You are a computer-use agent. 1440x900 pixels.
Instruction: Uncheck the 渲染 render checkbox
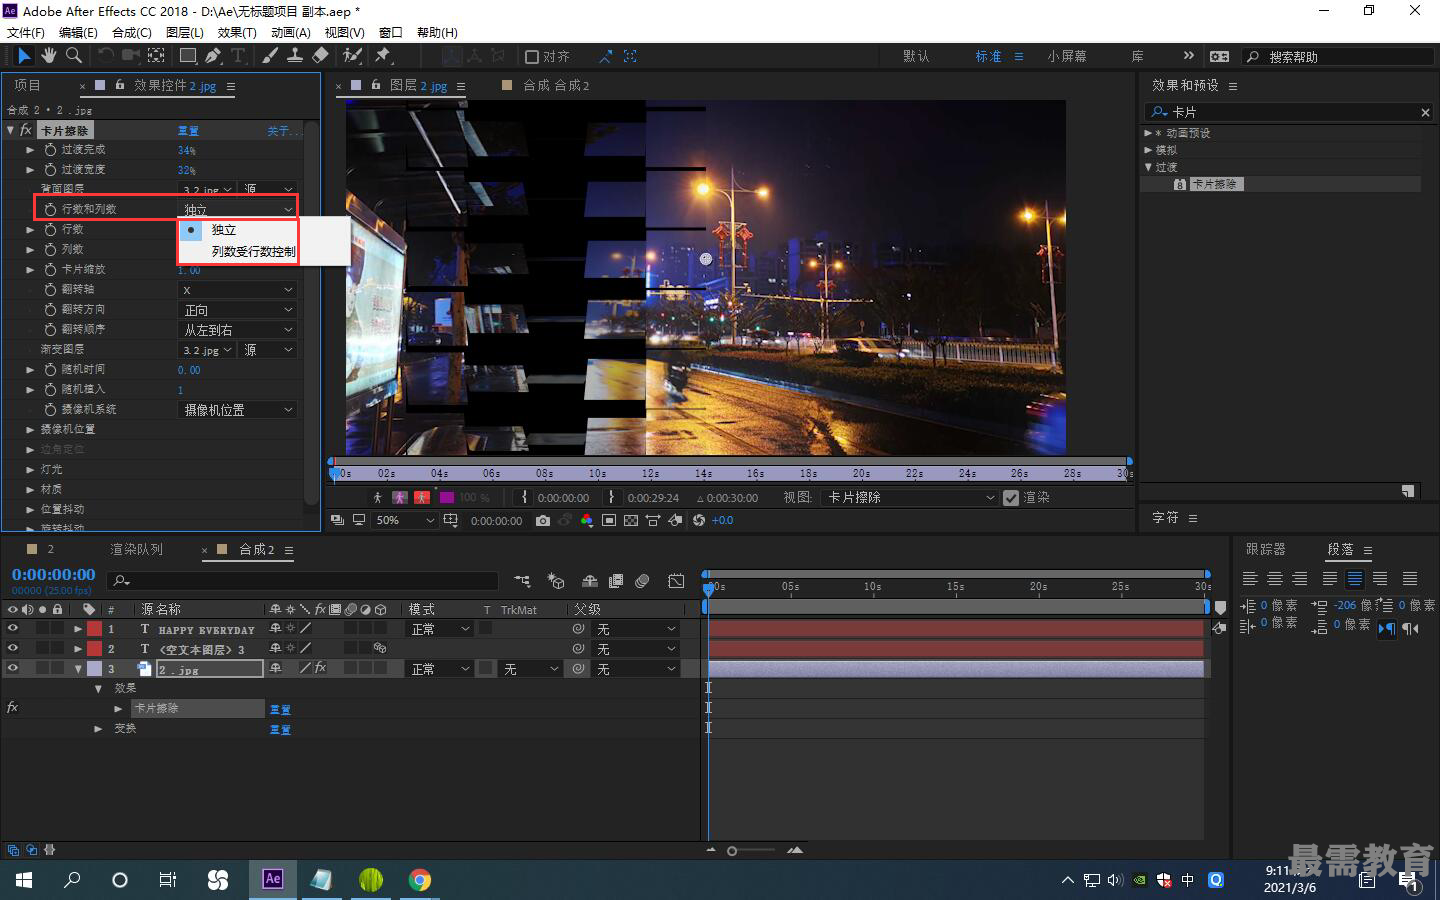1011,498
